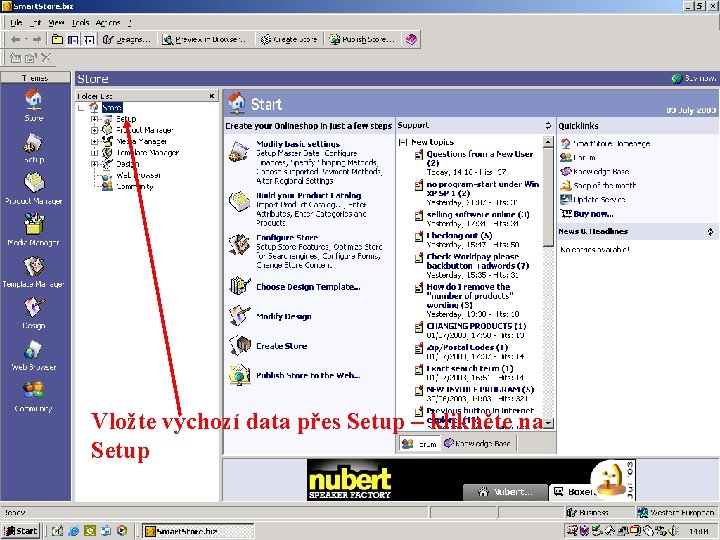Click the Designer... toolbar button
This screenshot has width=720, height=540.
[127, 39]
